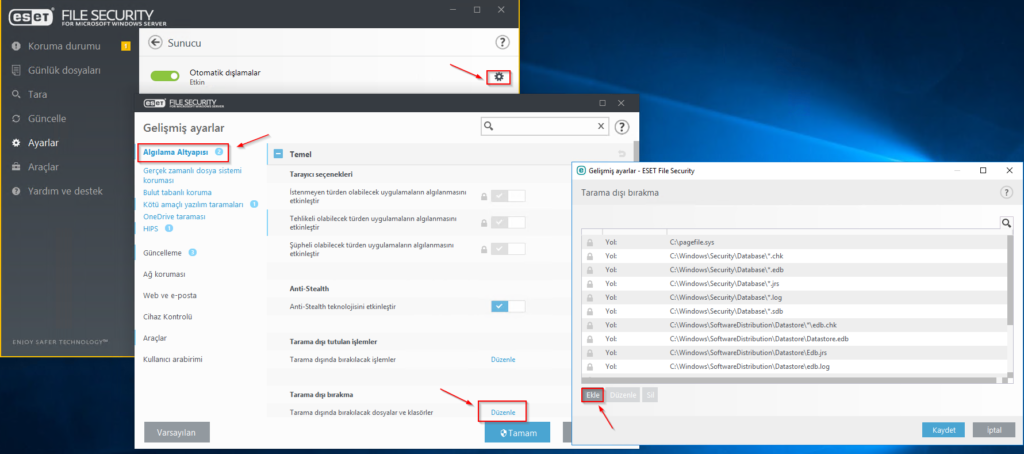Viewport: 1024px width, 454px height.
Task: Toggle Tehlikeli olabilecek uygulamalar detection
Action: tap(508, 222)
